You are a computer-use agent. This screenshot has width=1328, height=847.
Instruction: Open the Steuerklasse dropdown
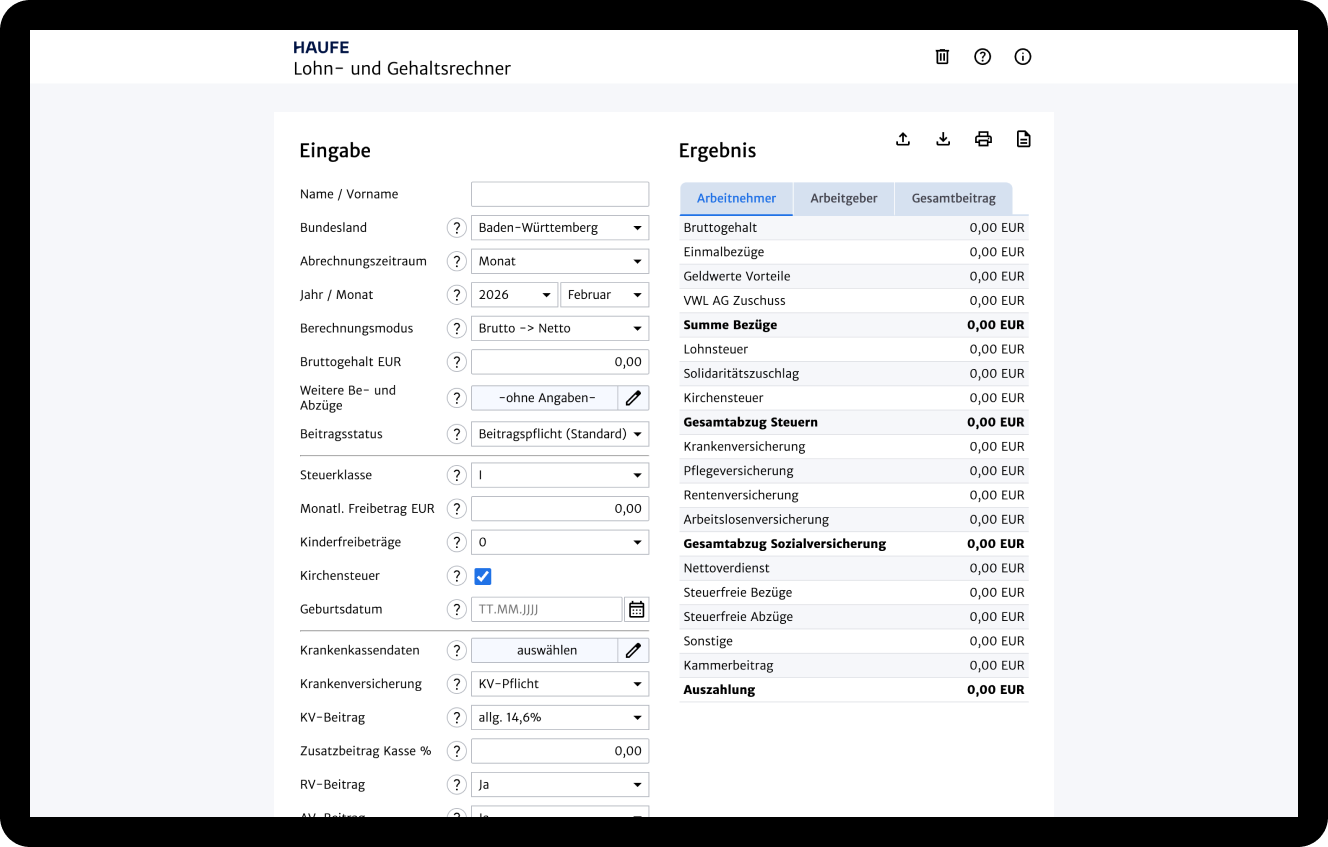[560, 476]
